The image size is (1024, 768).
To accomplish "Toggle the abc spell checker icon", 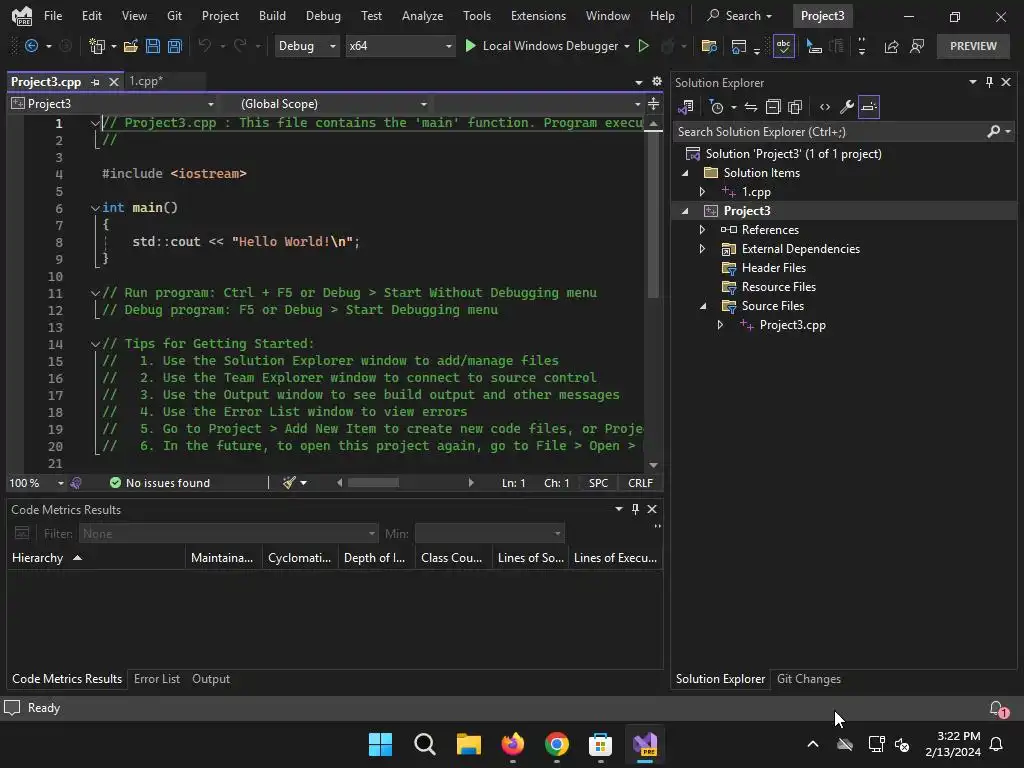I will coord(784,46).
